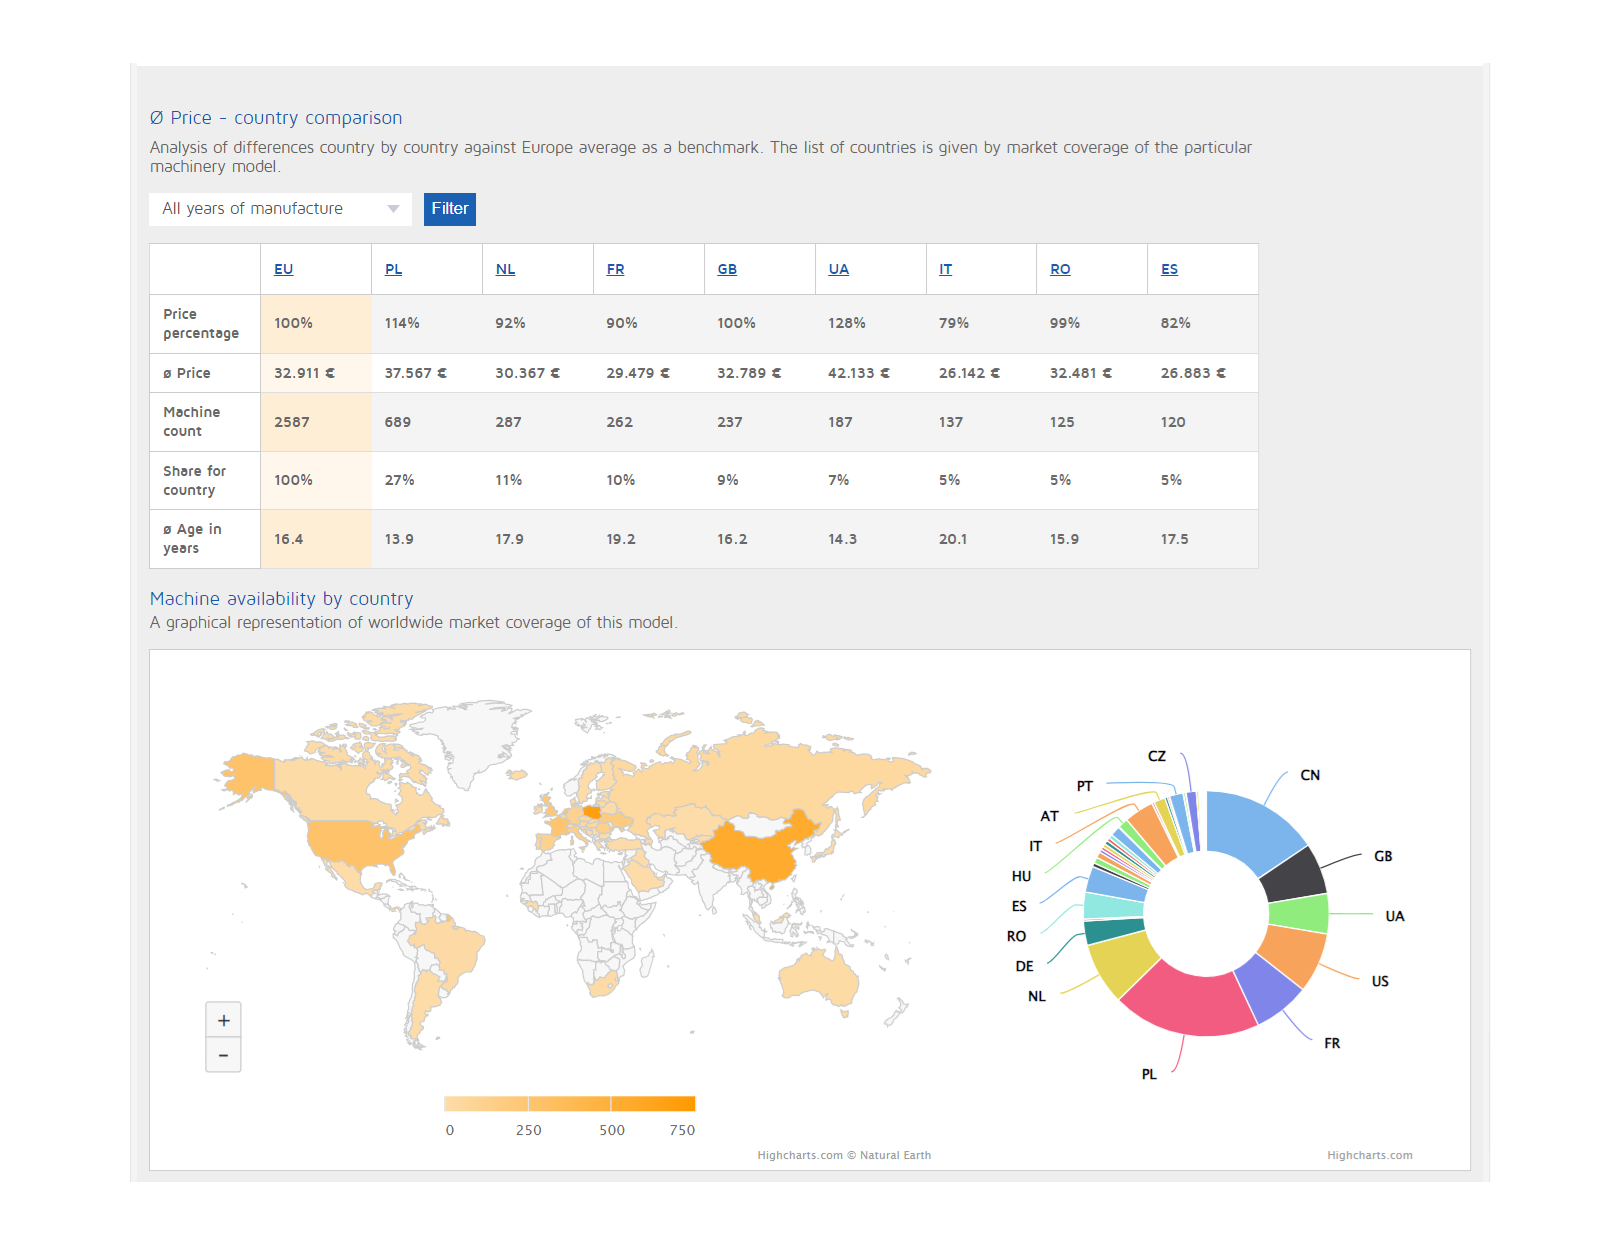1623x1244 pixels.
Task: Open the GB column link
Action: coord(727,269)
